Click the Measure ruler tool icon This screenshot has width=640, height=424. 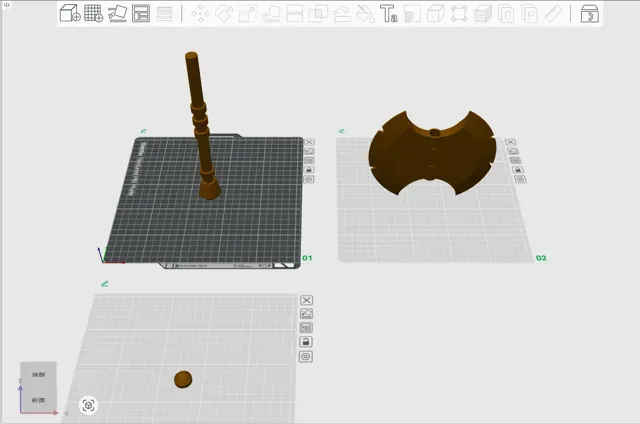(553, 13)
